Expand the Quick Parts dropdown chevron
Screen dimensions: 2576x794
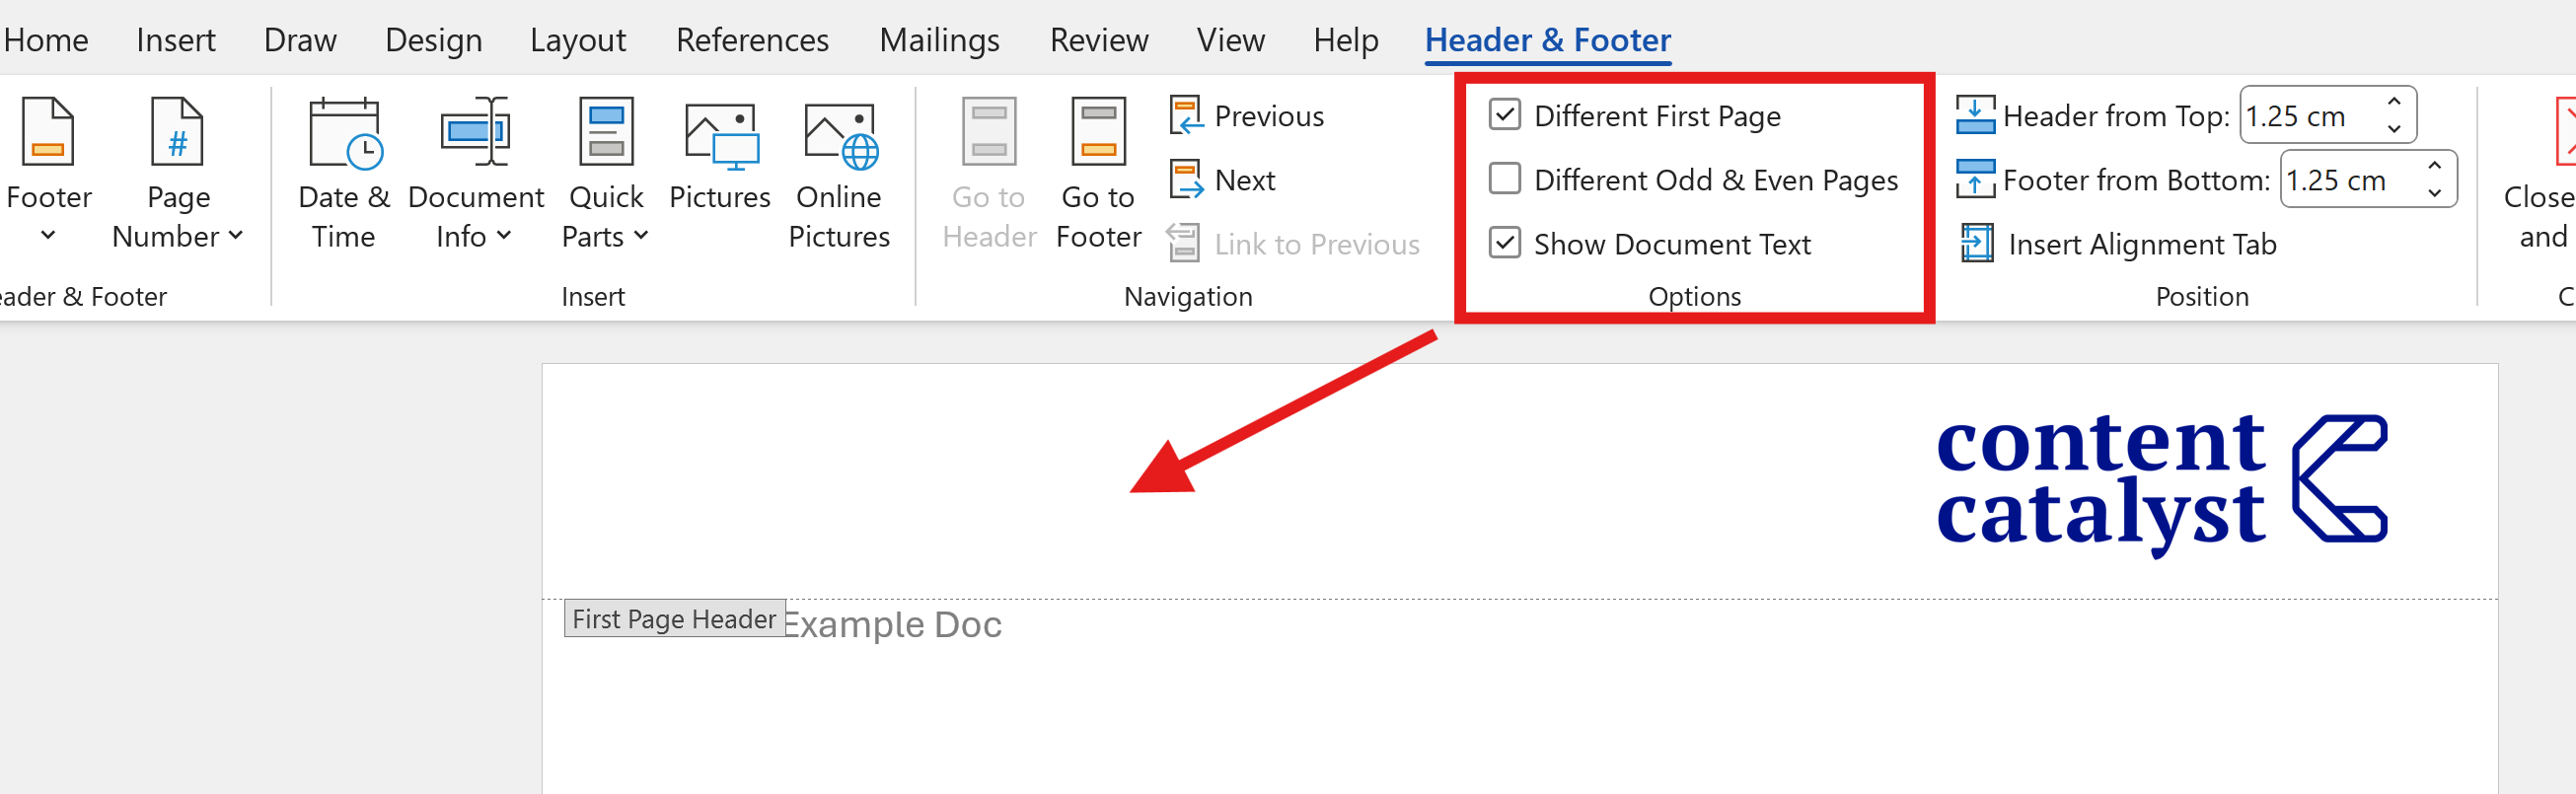tap(641, 236)
